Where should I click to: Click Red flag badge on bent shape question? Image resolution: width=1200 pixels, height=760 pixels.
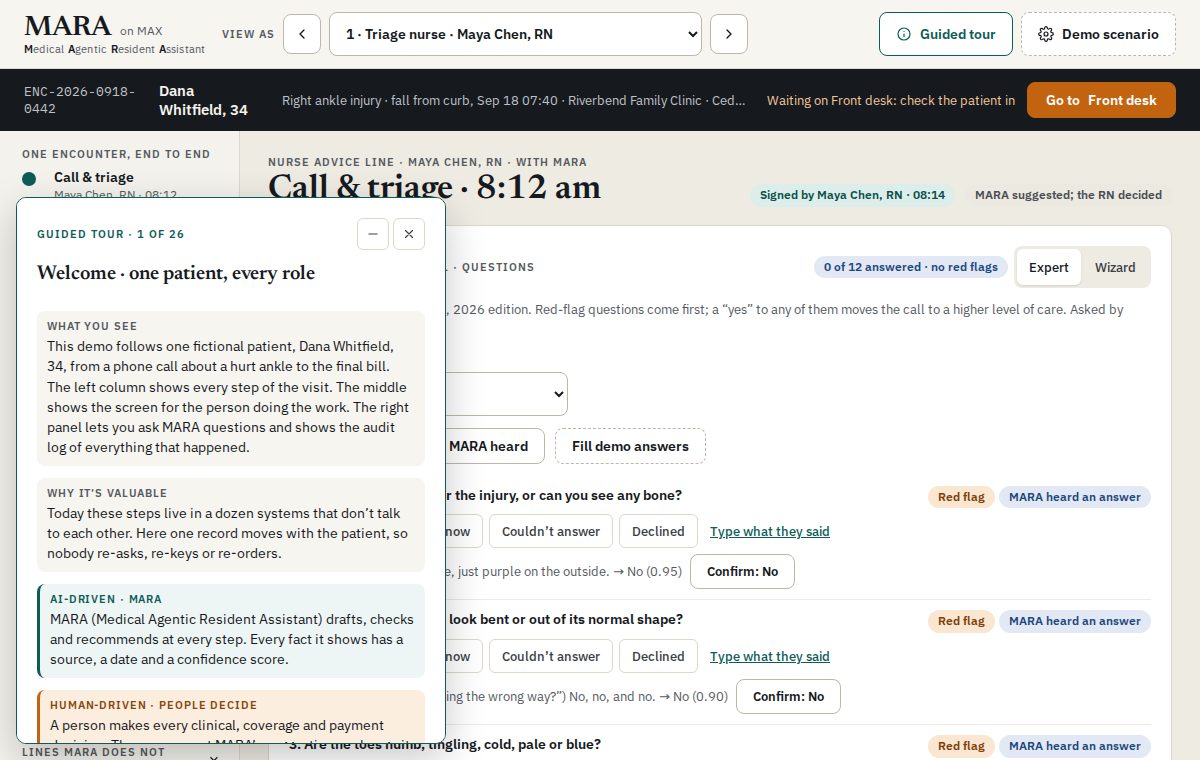(961, 621)
